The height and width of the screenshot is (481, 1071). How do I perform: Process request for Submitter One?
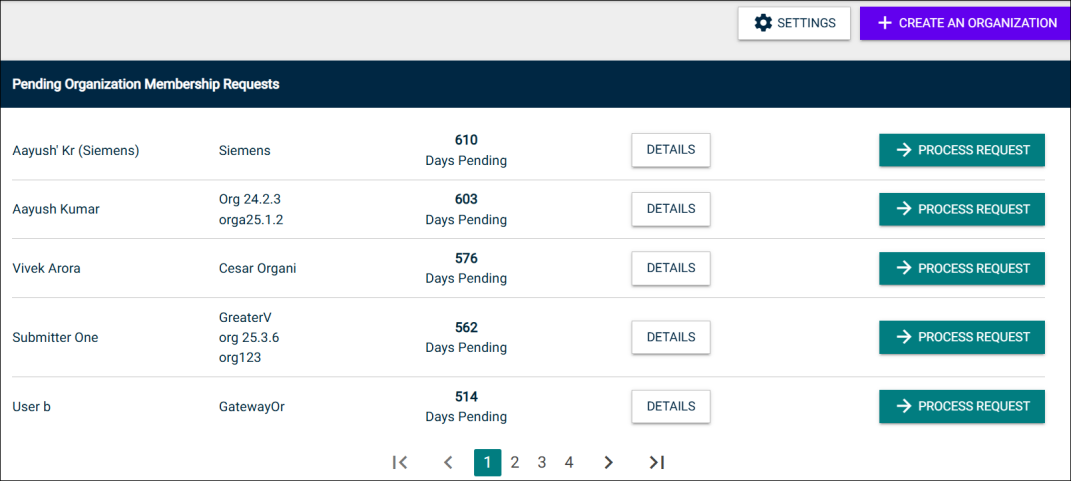tap(961, 337)
